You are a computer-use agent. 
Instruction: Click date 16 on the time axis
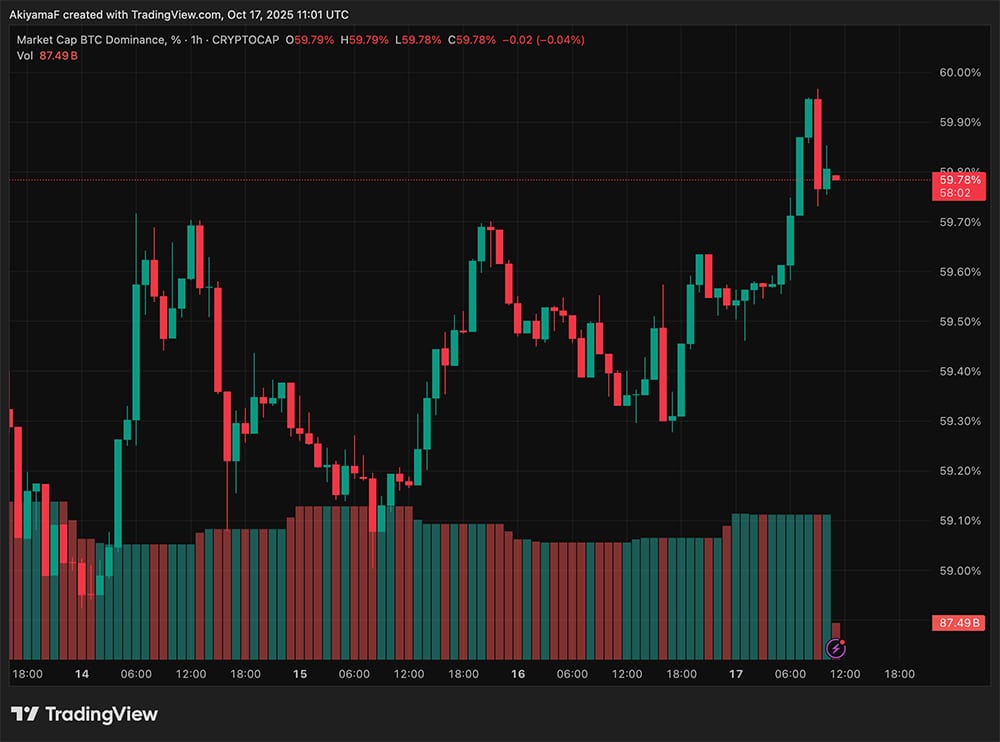tap(518, 674)
